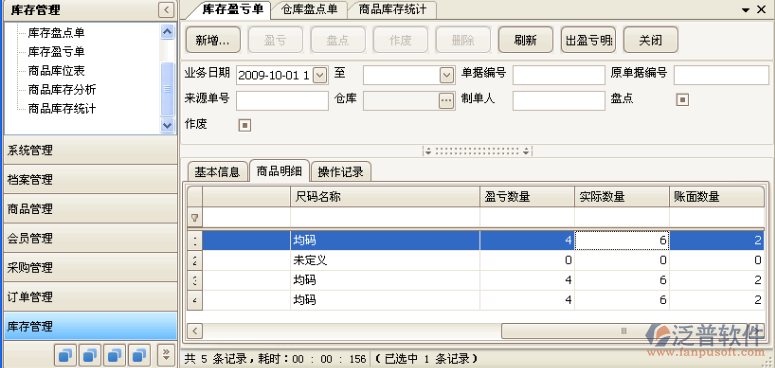This screenshot has width=775, height=368.
Task: Click the second blue icon at sidebar bottom
Action: (90, 354)
